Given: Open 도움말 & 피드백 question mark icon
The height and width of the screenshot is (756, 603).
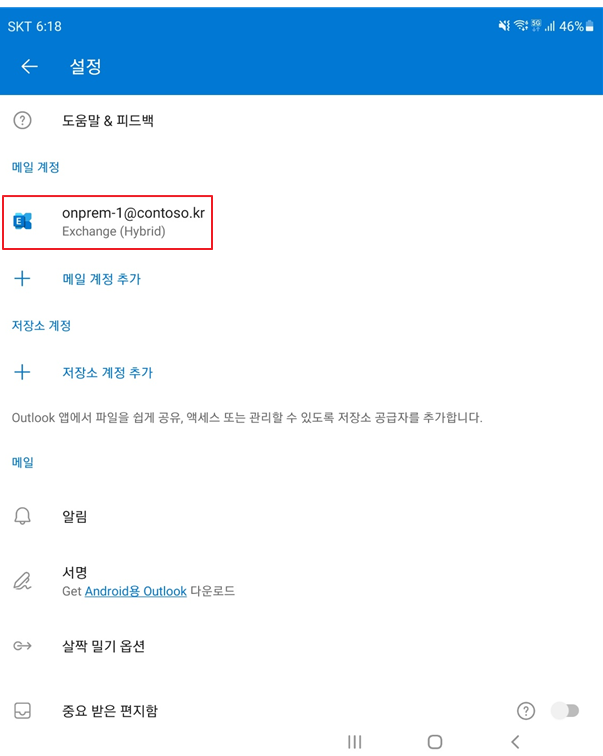Looking at the screenshot, I should [22, 120].
